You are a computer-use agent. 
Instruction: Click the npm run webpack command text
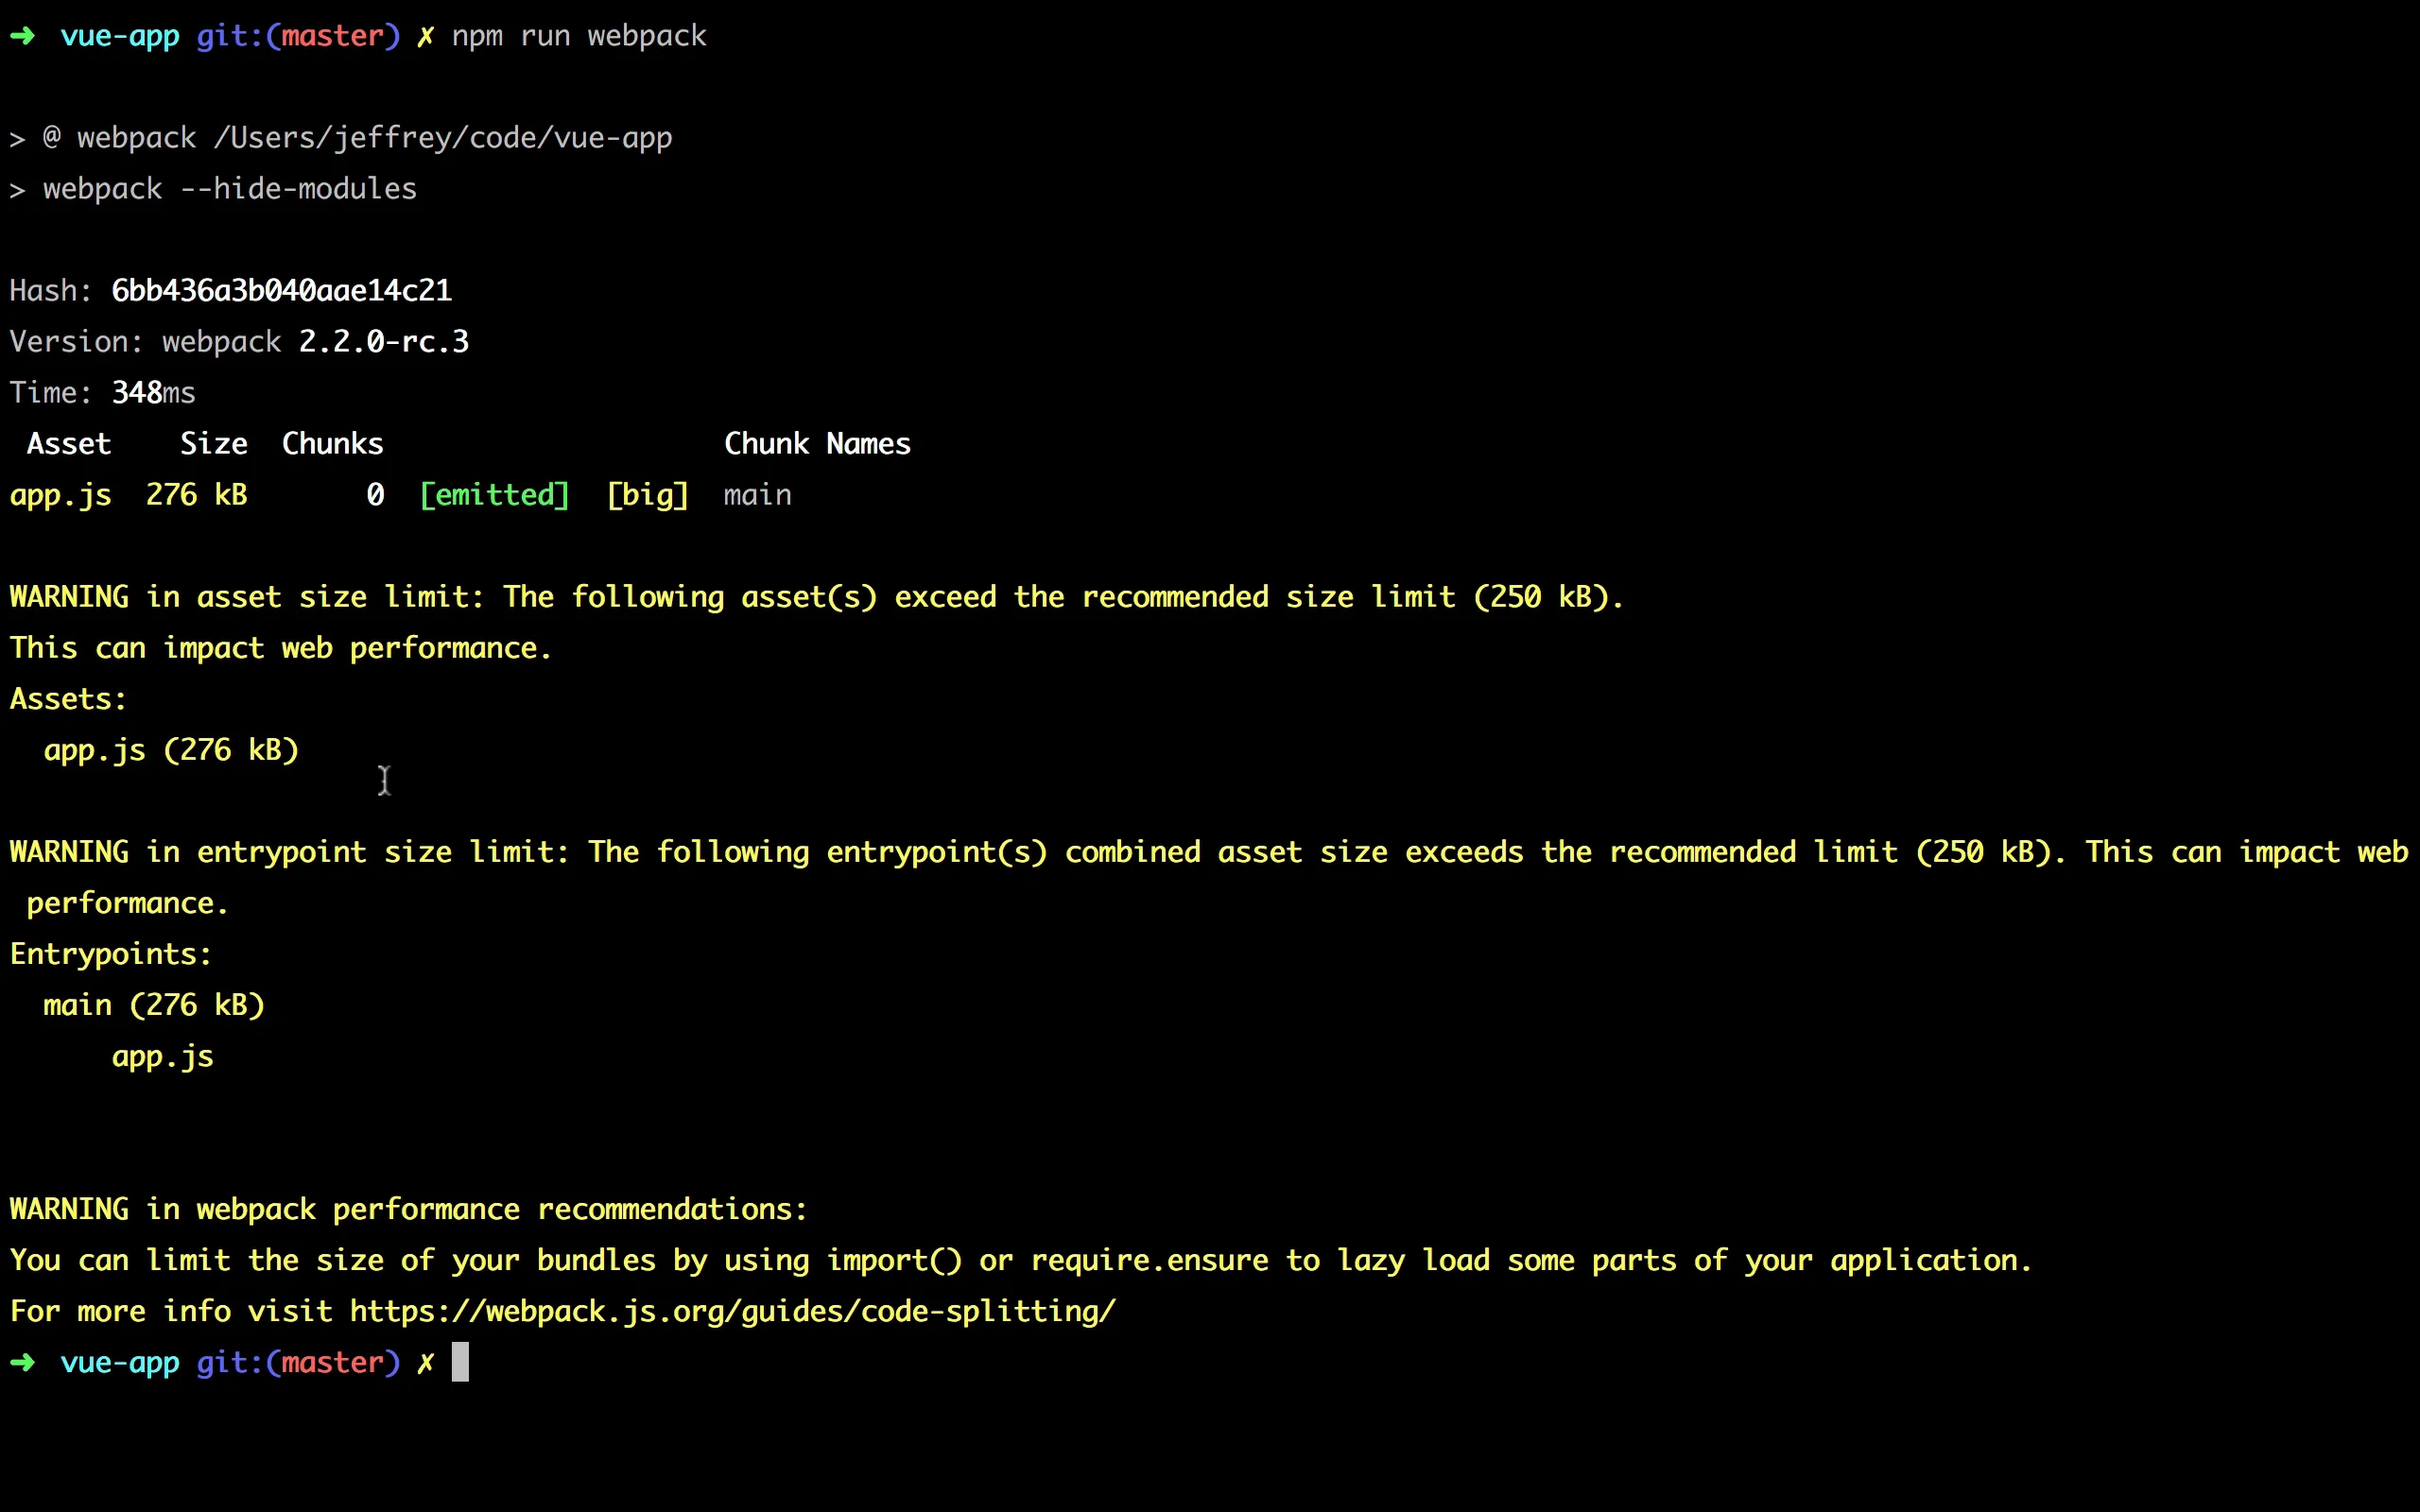tap(579, 37)
